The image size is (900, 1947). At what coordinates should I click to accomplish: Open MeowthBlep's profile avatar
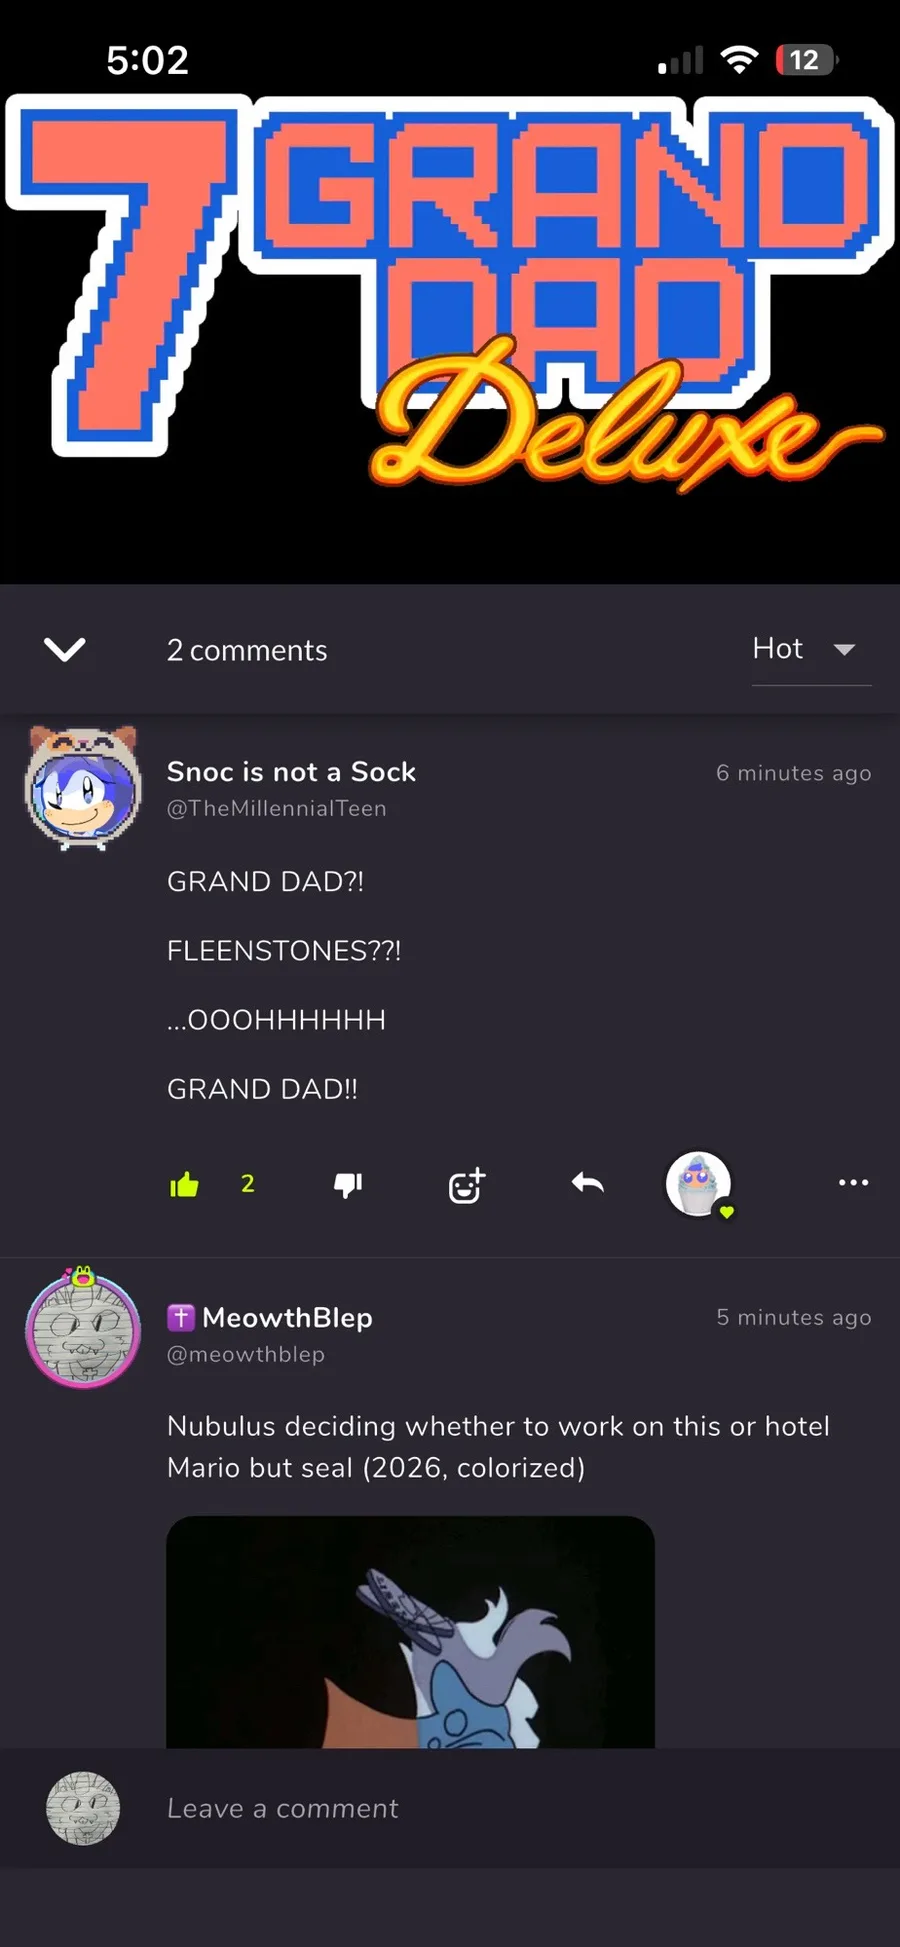tap(83, 1327)
